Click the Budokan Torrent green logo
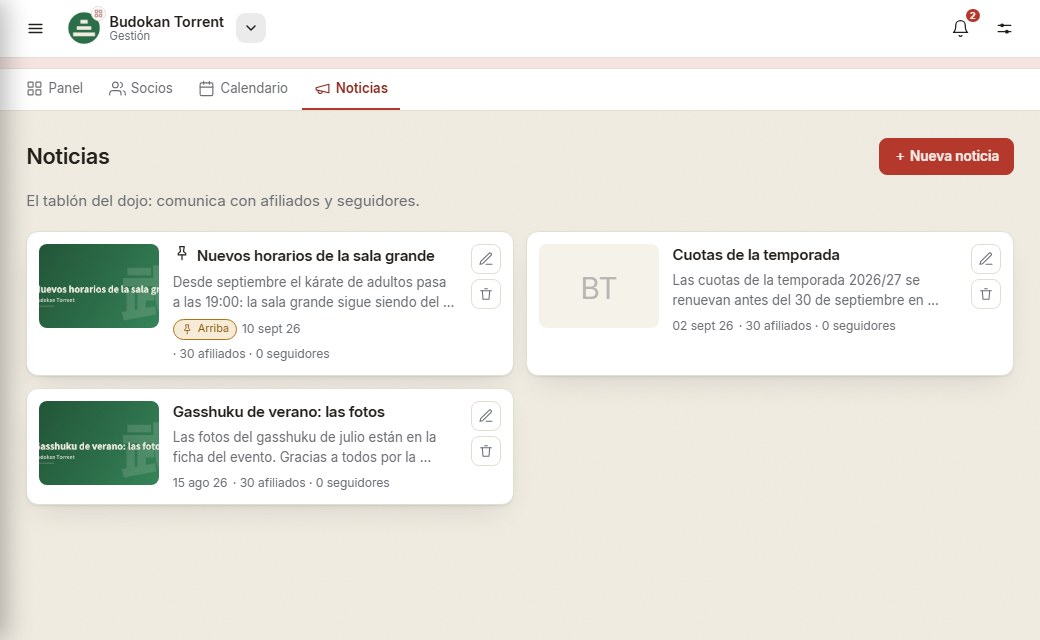Image resolution: width=1040 pixels, height=640 pixels. [x=84, y=28]
